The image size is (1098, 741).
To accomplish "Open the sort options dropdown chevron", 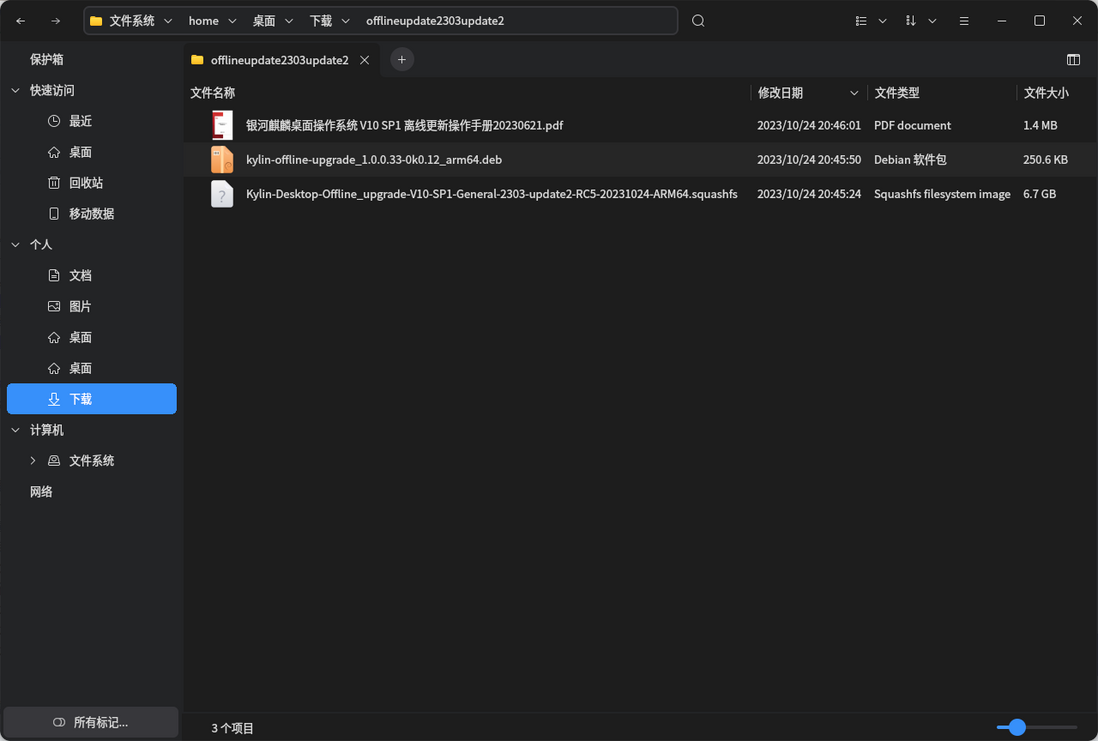I will click(932, 20).
